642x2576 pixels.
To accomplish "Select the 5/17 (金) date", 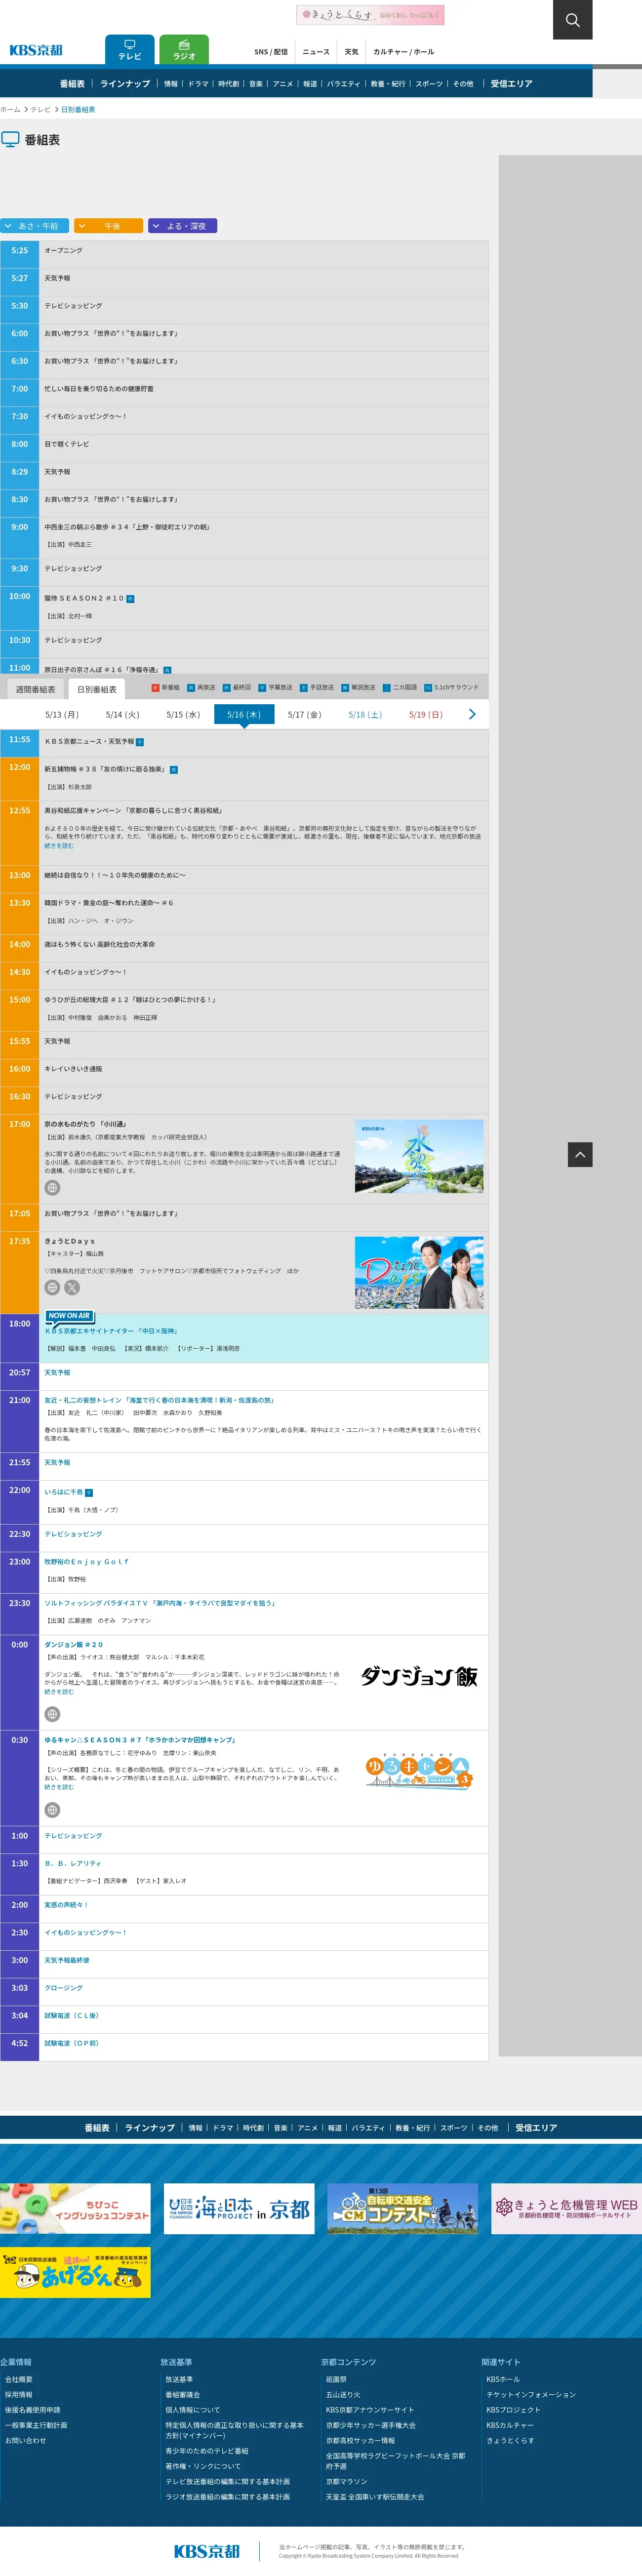I will point(305,715).
